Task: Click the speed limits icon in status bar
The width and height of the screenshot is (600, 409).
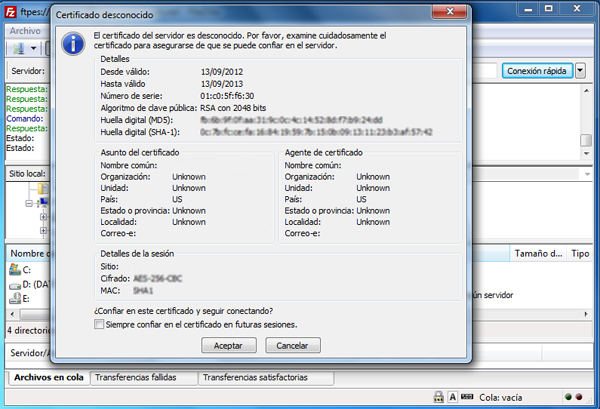Action: pyautogui.click(x=467, y=397)
